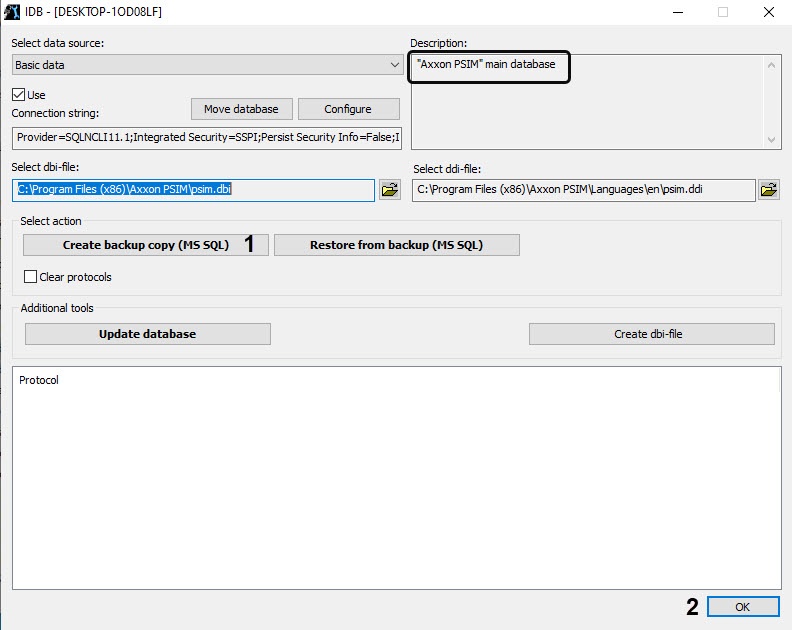Click the IDB application icon in title bar
The height and width of the screenshot is (630, 792).
coord(12,12)
